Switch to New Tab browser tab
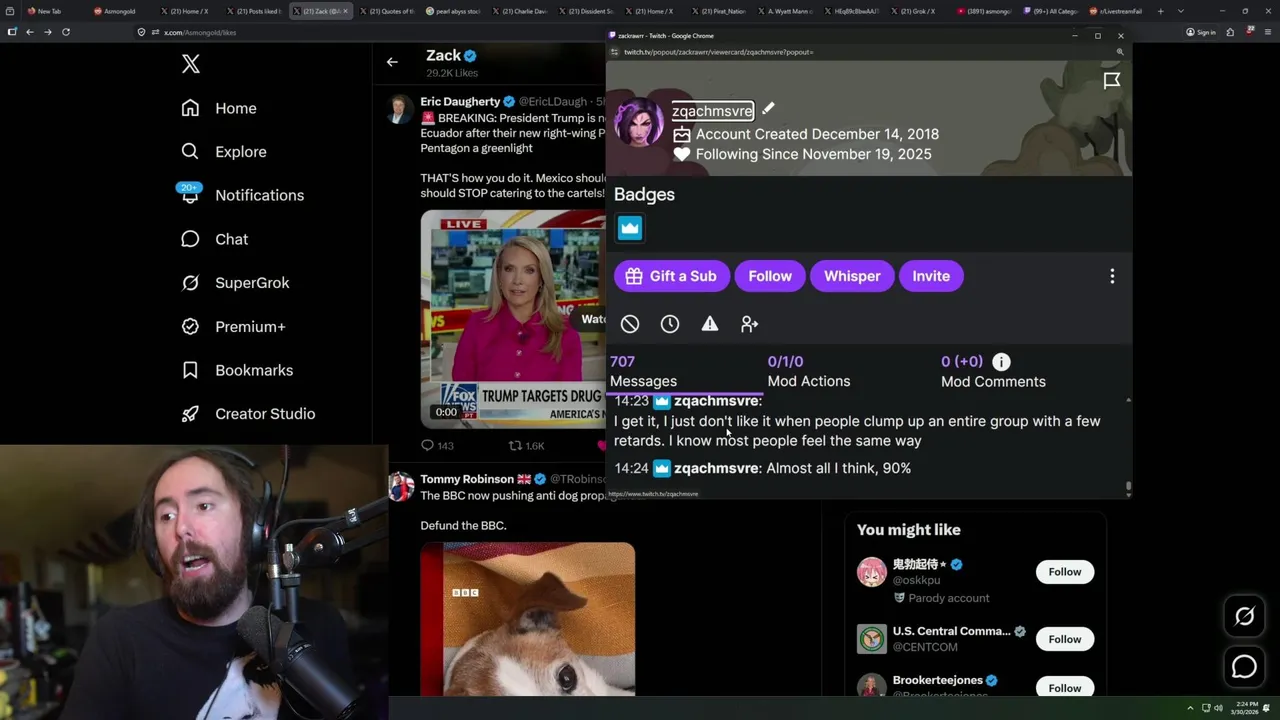Viewport: 1280px width, 720px height. (x=50, y=11)
